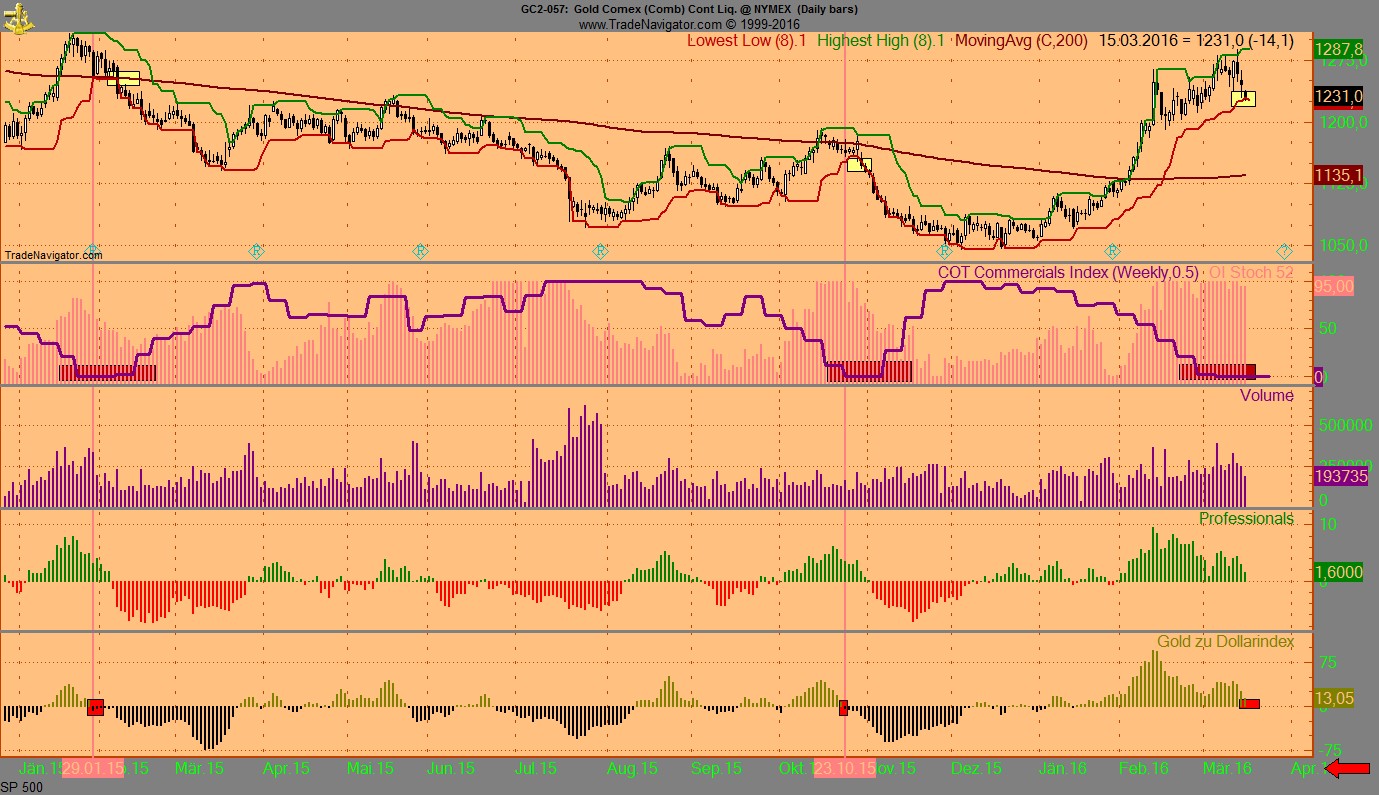1379x795 pixels.
Task: Expand the Professionals indicator panel
Action: [1246, 518]
